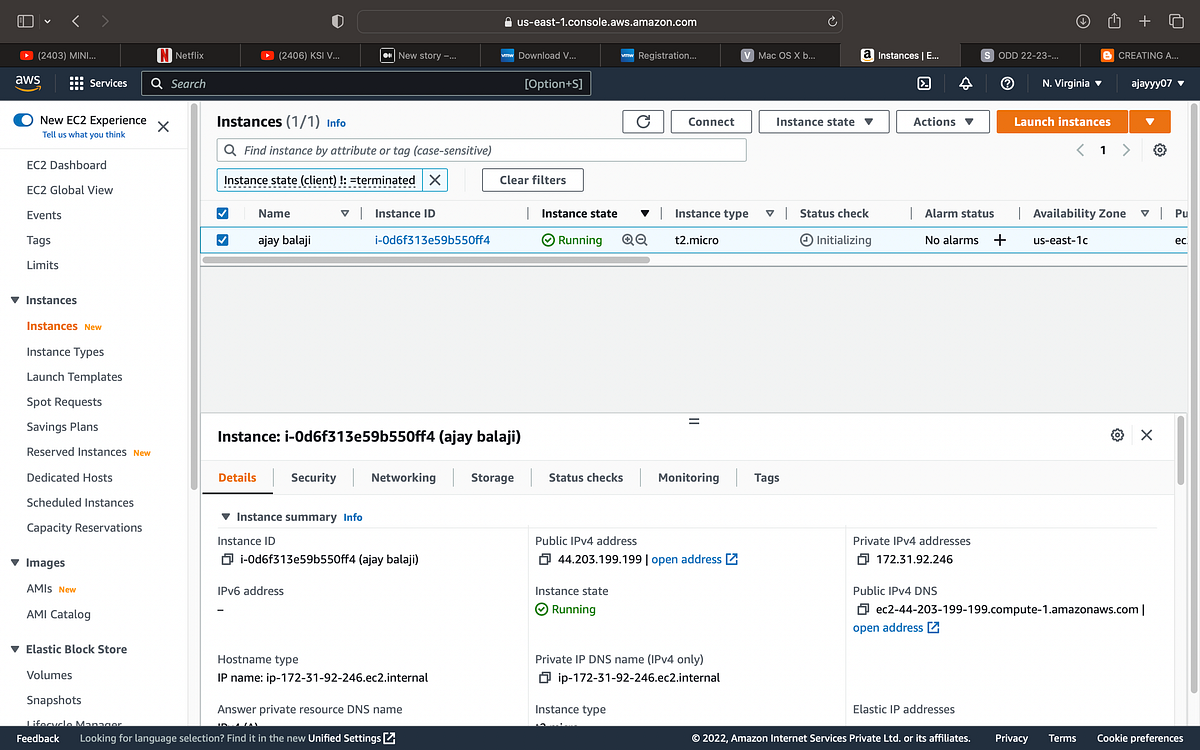Open settings gear in the instance details panel
The width and height of the screenshot is (1200, 750).
pyautogui.click(x=1117, y=435)
